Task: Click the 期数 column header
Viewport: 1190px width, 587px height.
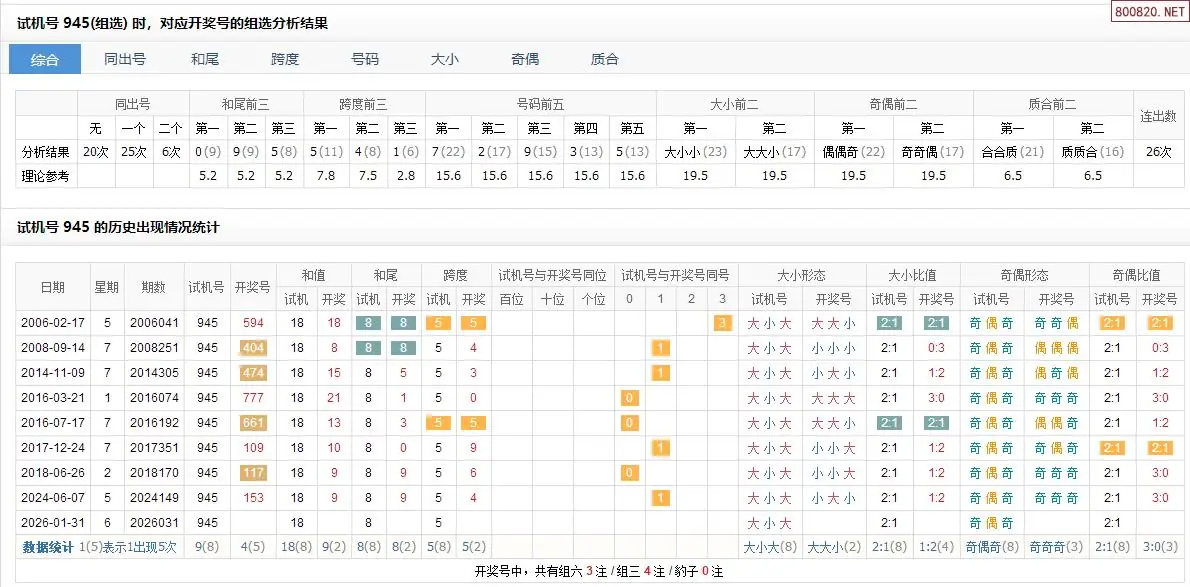Action: point(153,287)
